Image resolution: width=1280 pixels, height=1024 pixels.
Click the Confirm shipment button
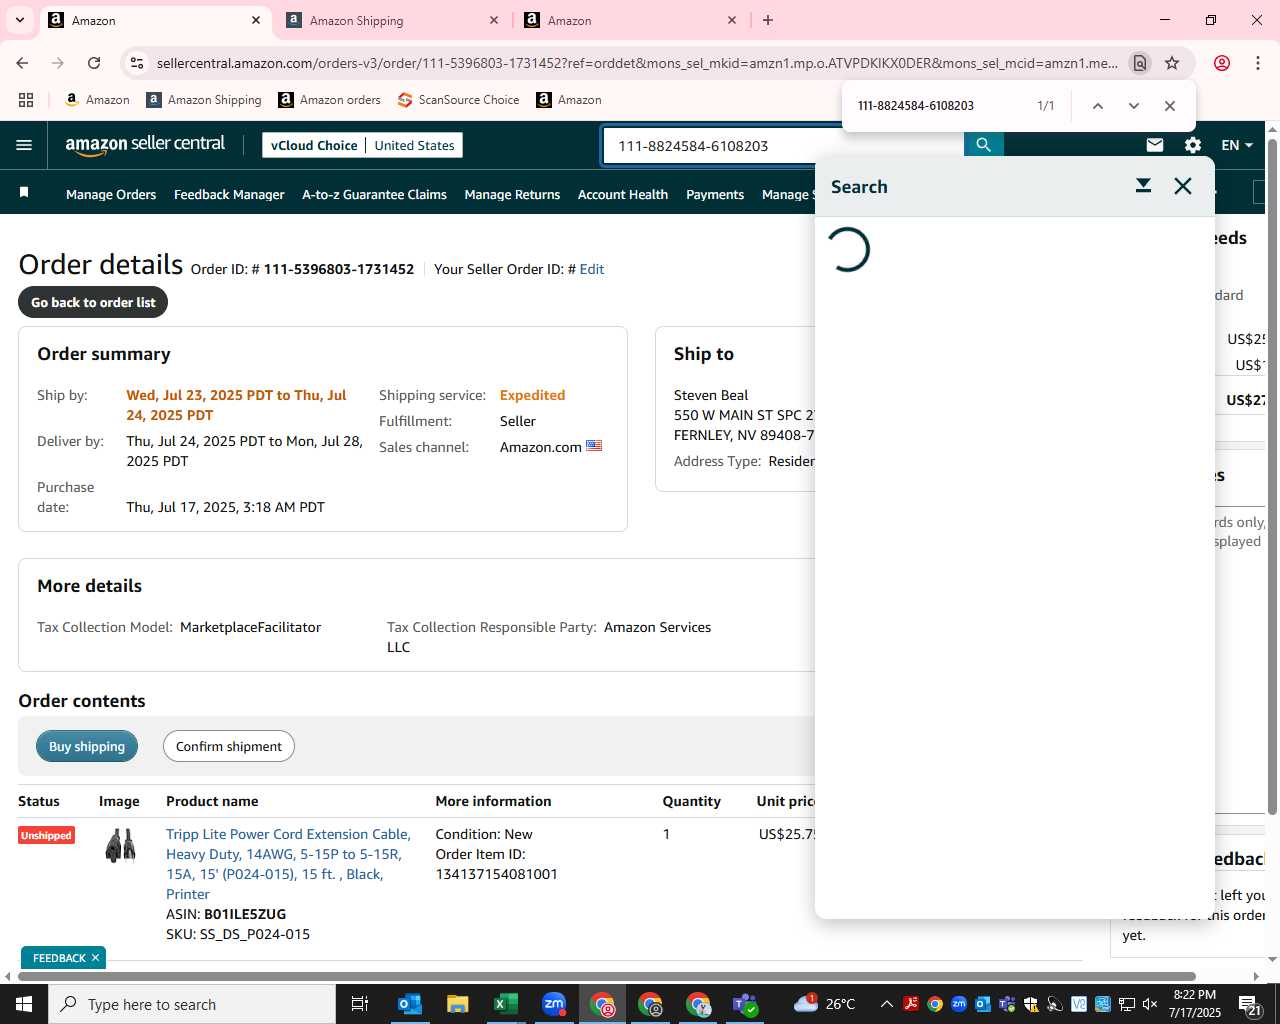pos(229,746)
